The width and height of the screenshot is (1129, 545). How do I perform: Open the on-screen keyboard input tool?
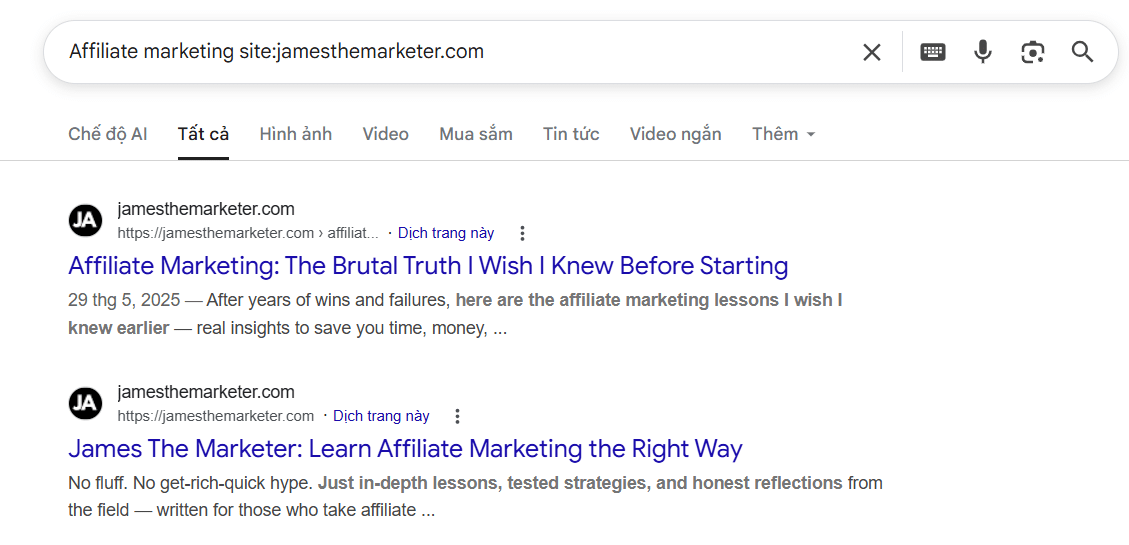933,52
